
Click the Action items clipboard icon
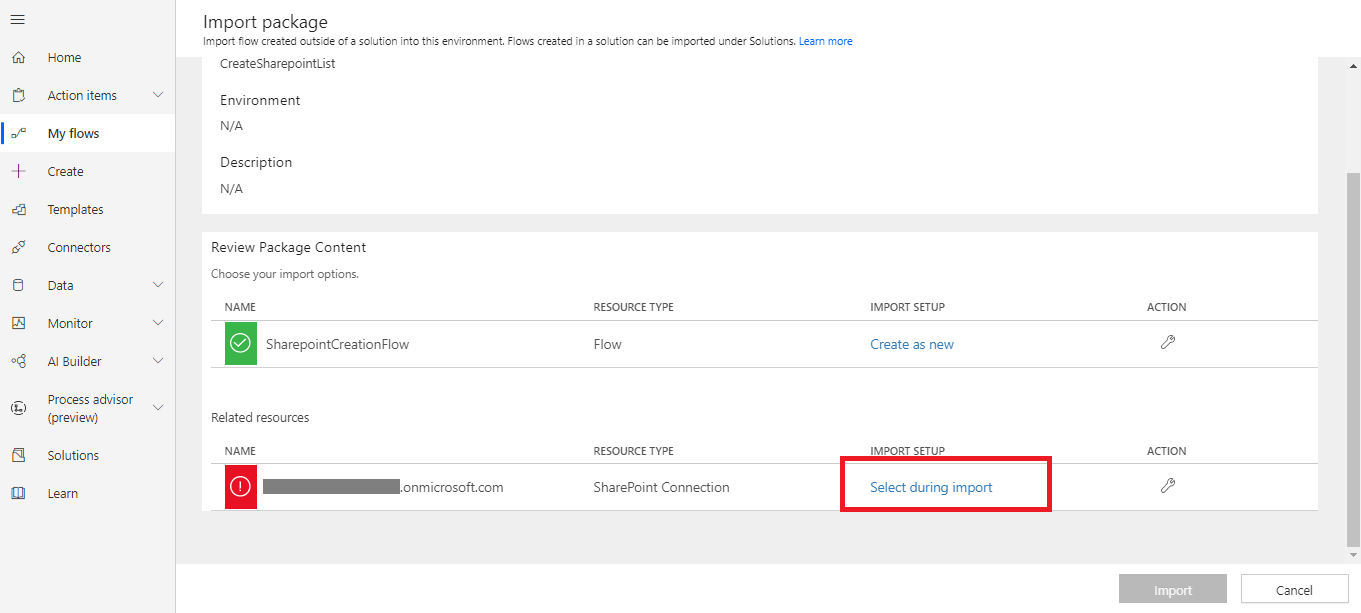pyautogui.click(x=18, y=96)
